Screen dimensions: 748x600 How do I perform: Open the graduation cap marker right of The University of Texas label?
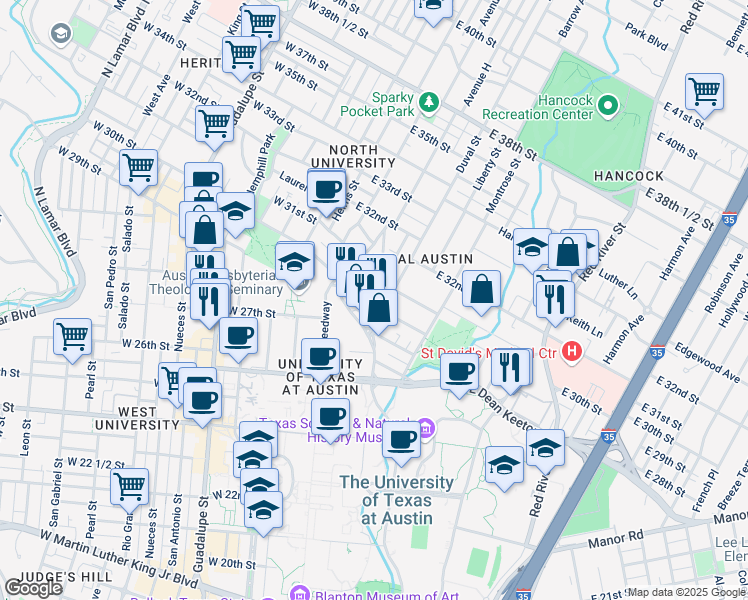click(x=505, y=465)
